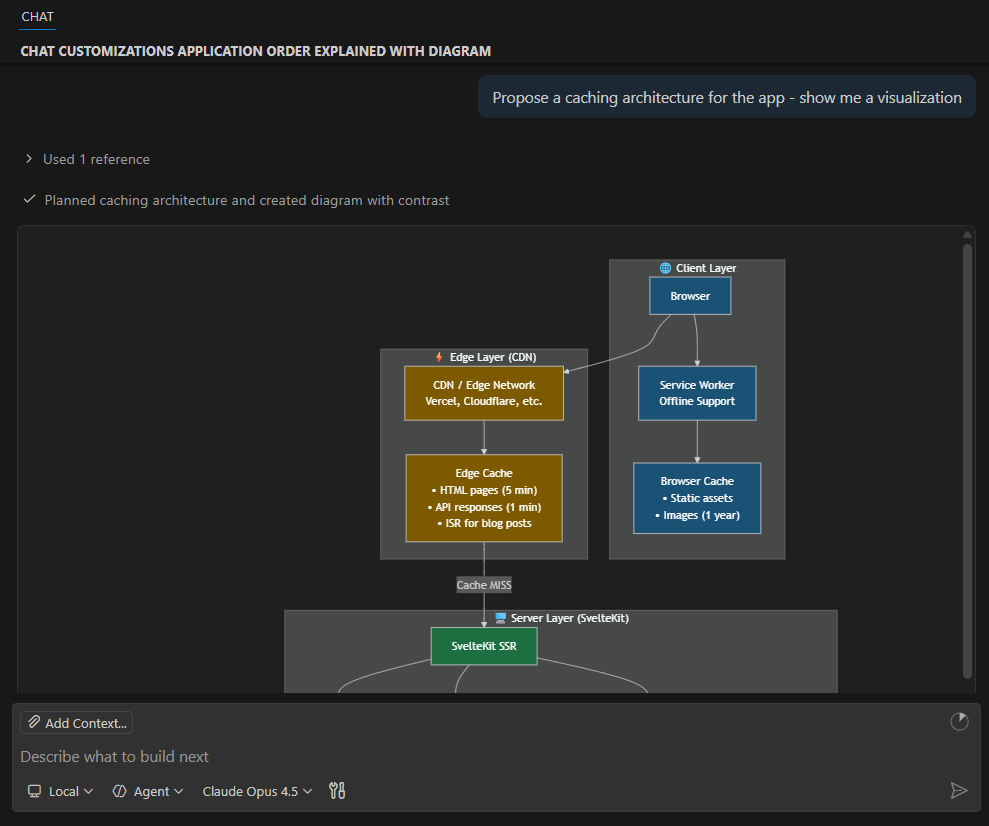Click the server icon on Server Layer (SvelteKit)
Image resolution: width=989 pixels, height=826 pixels.
501,617
